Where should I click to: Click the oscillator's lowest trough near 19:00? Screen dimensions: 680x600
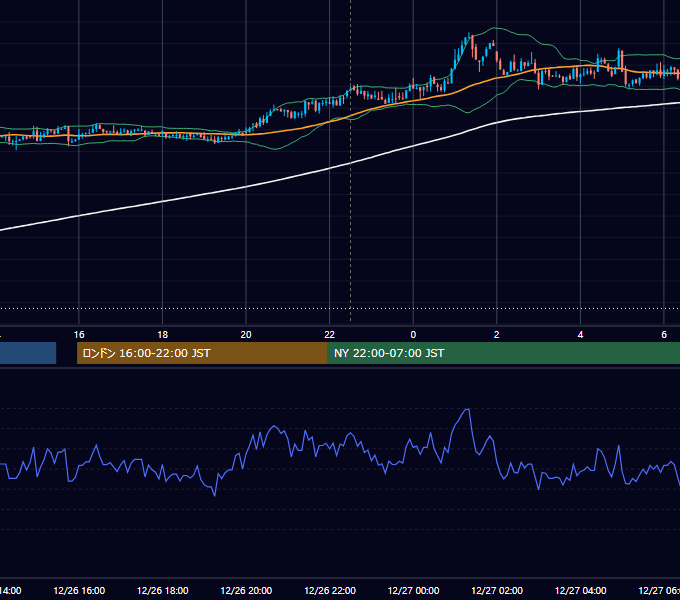(x=214, y=495)
